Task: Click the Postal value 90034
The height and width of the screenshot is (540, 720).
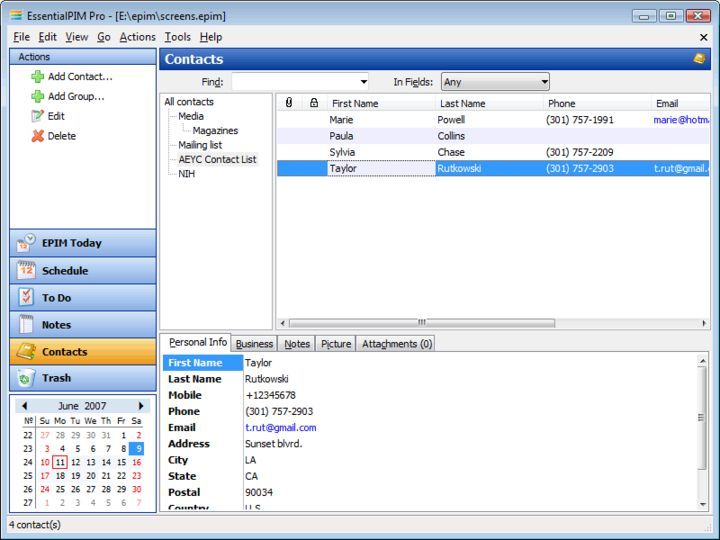Action: [259, 492]
